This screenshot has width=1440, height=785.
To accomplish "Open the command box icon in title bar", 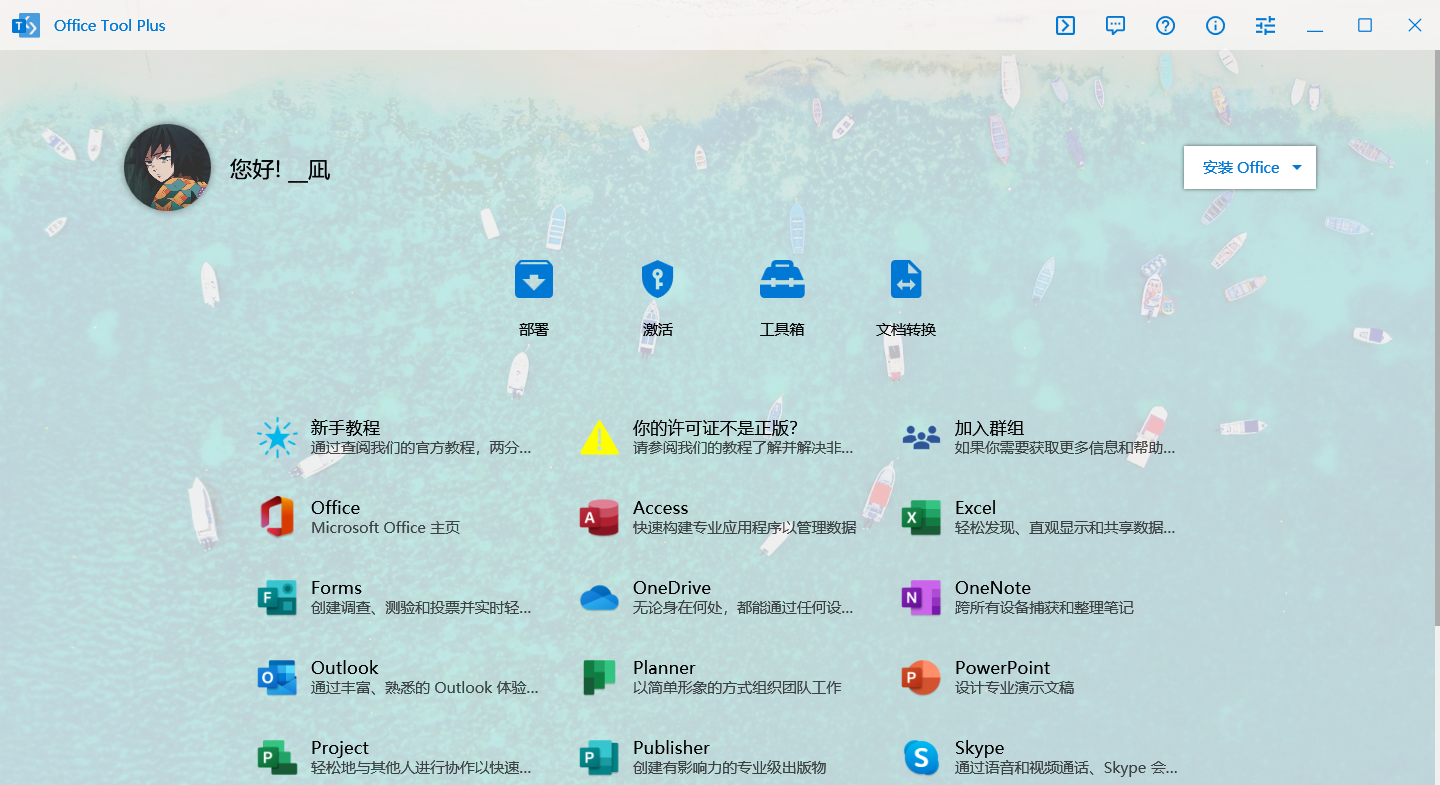I will (1065, 26).
